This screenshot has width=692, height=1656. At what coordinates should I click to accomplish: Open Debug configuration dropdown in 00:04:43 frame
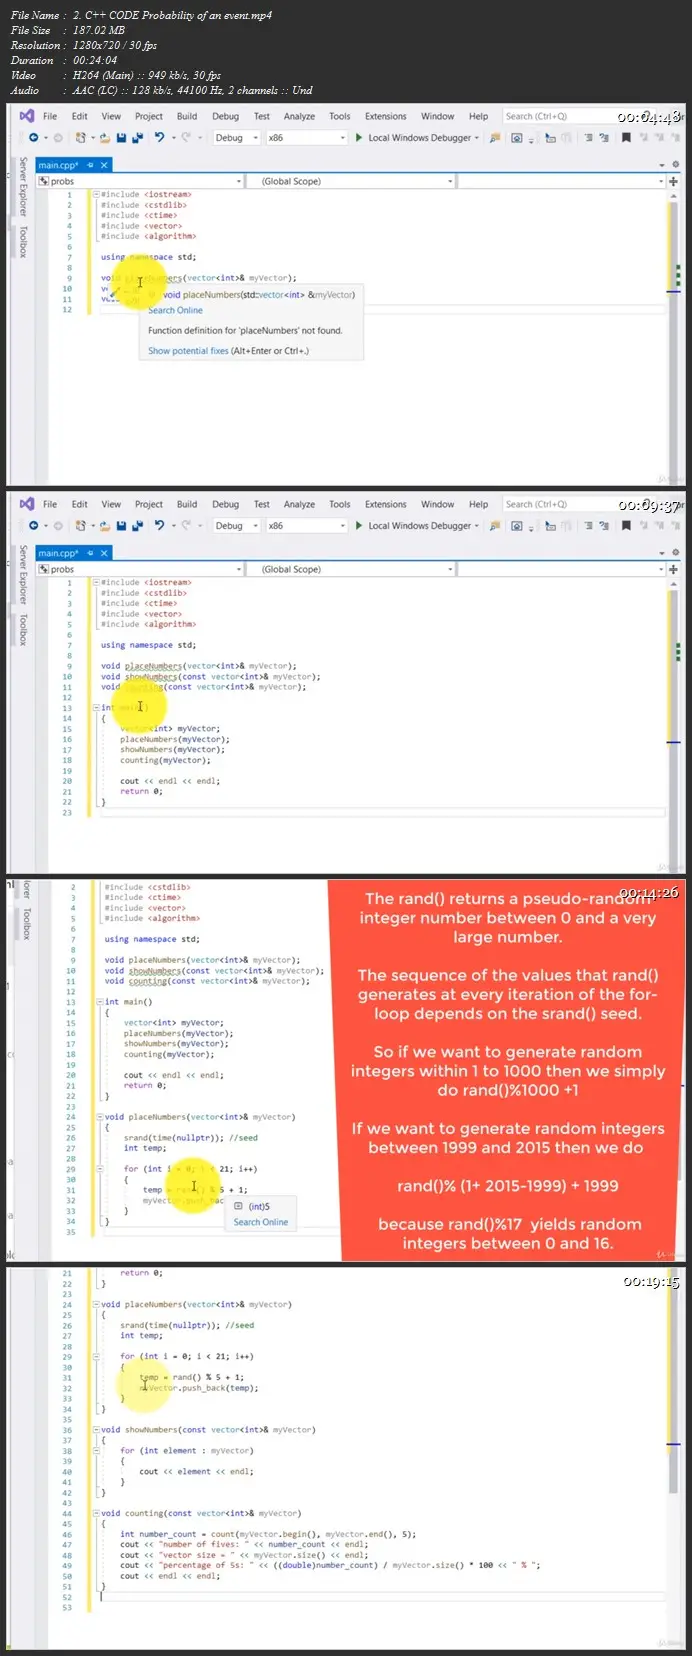point(236,138)
